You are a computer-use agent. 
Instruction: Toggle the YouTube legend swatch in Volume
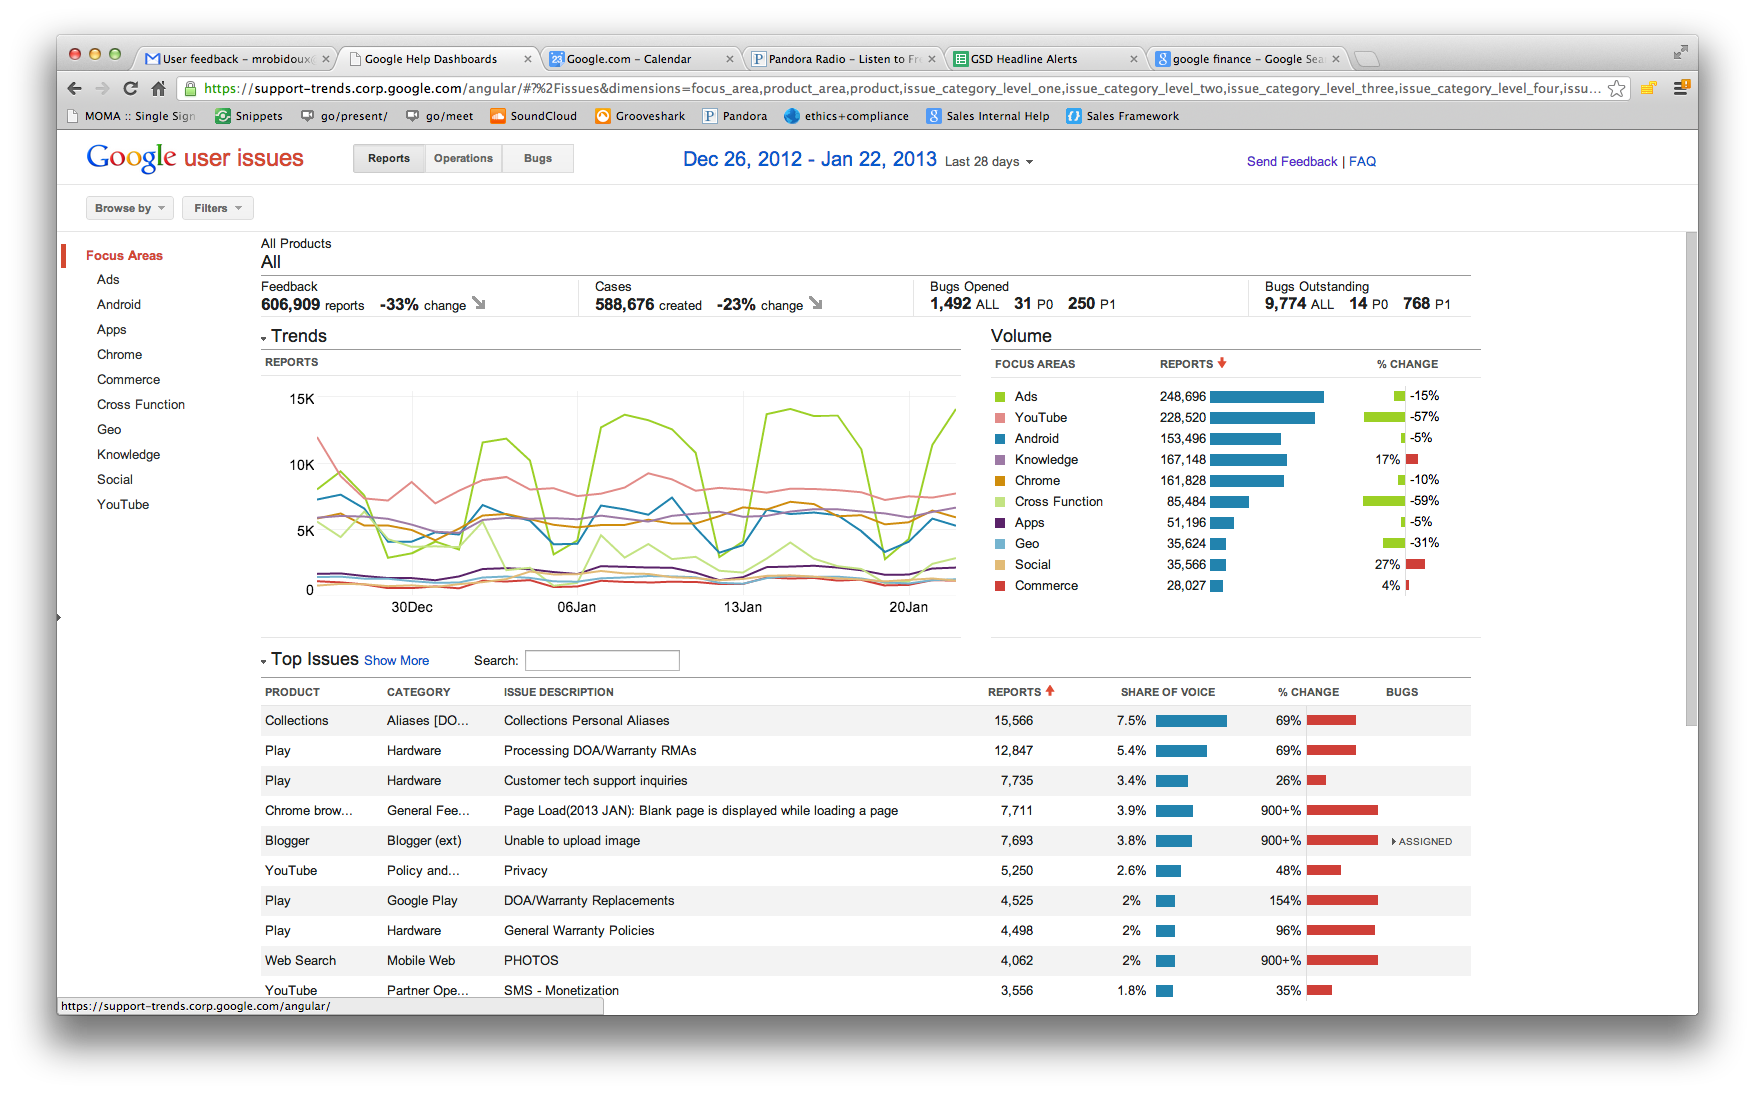click(x=1000, y=418)
